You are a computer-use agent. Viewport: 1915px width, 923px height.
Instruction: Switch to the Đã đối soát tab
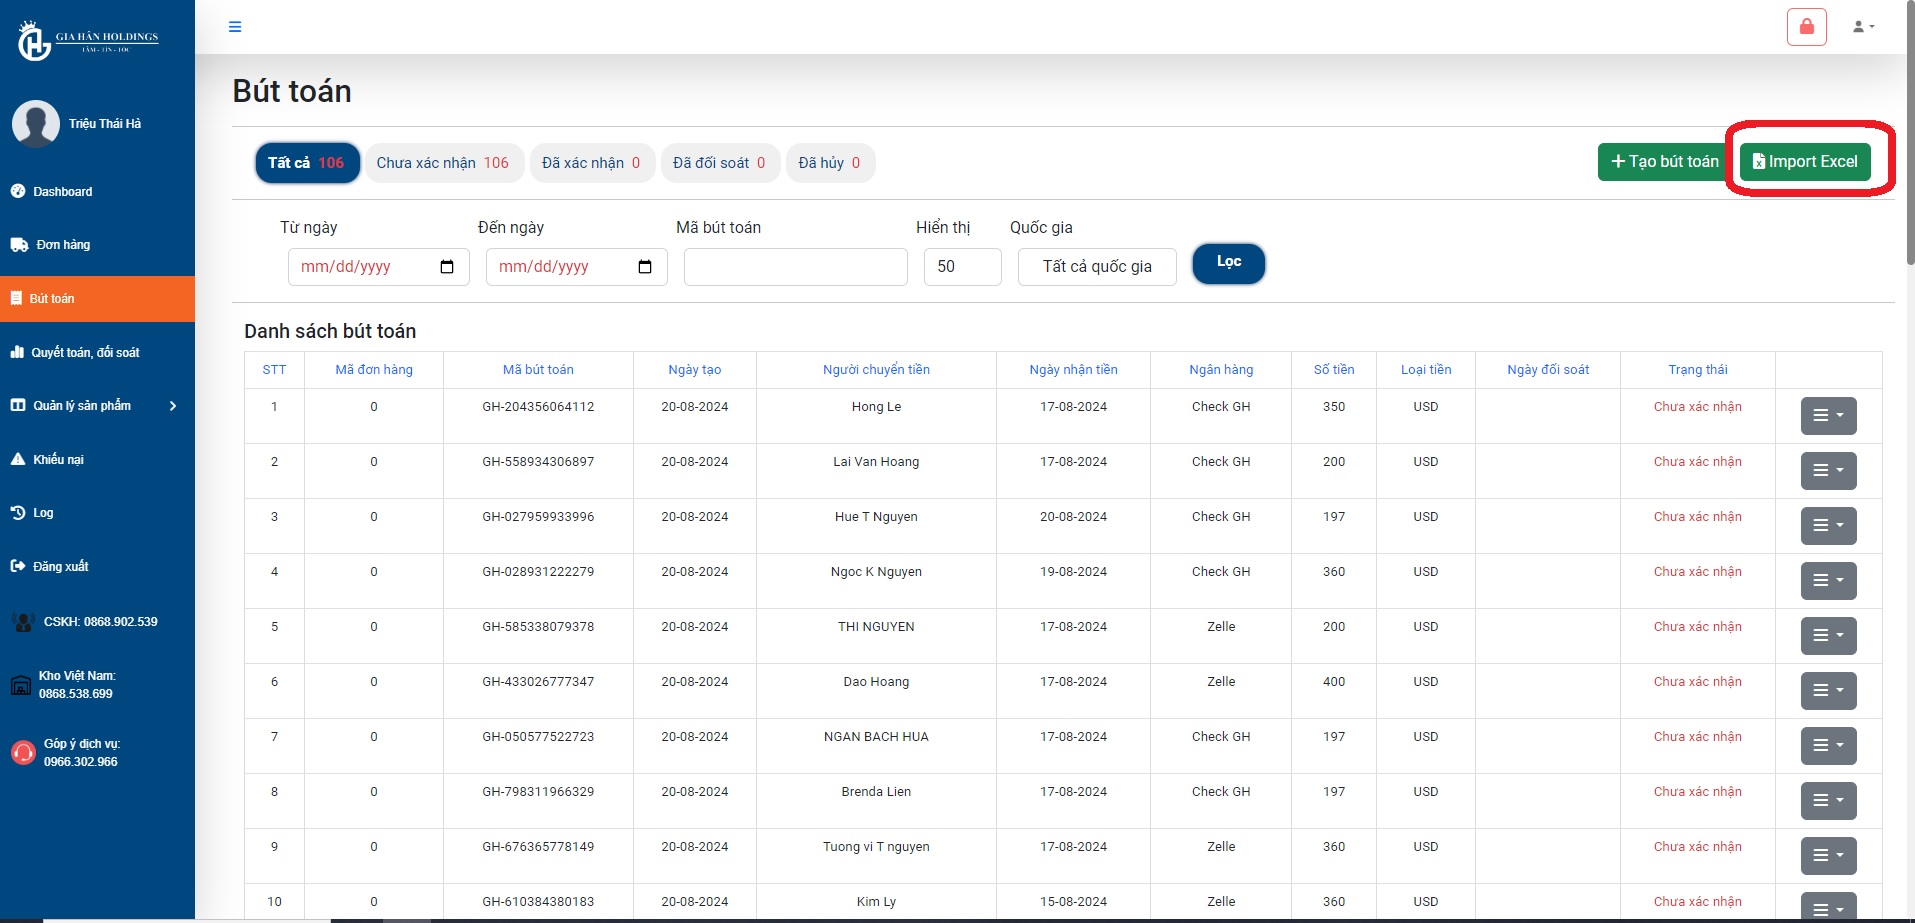click(718, 163)
